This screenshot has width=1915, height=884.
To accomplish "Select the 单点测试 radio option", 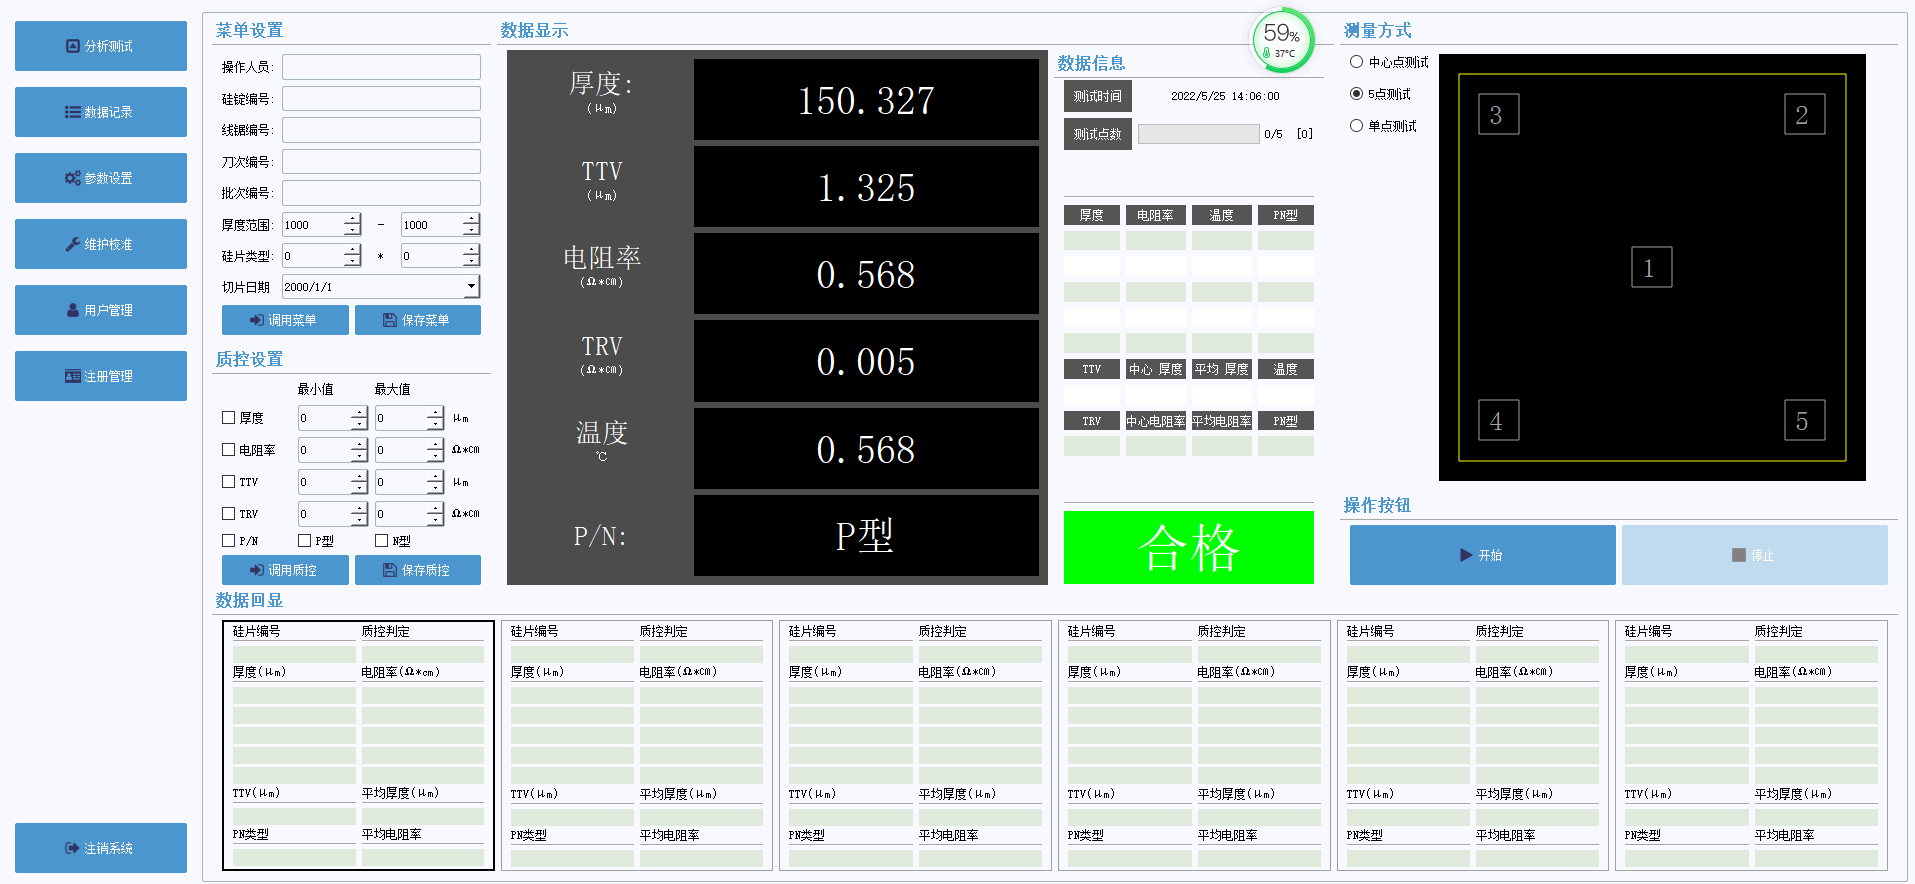I will tap(1356, 126).
